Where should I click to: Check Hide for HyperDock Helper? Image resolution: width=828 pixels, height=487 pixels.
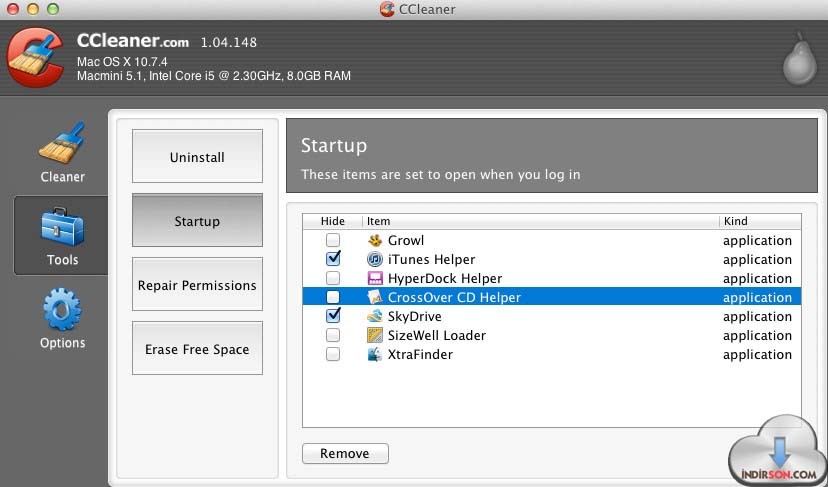pyautogui.click(x=333, y=278)
